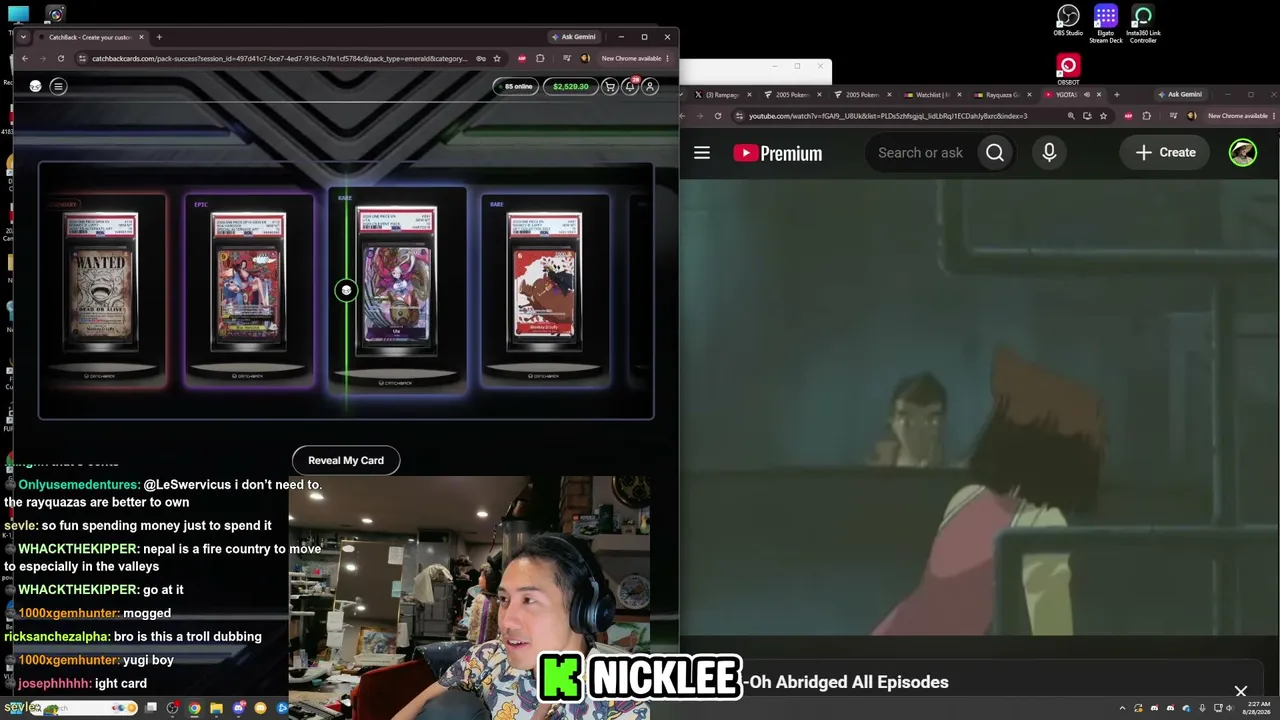This screenshot has width=1280, height=720.
Task: Mute the YGOTAS tab audio icon
Action: click(x=1087, y=95)
